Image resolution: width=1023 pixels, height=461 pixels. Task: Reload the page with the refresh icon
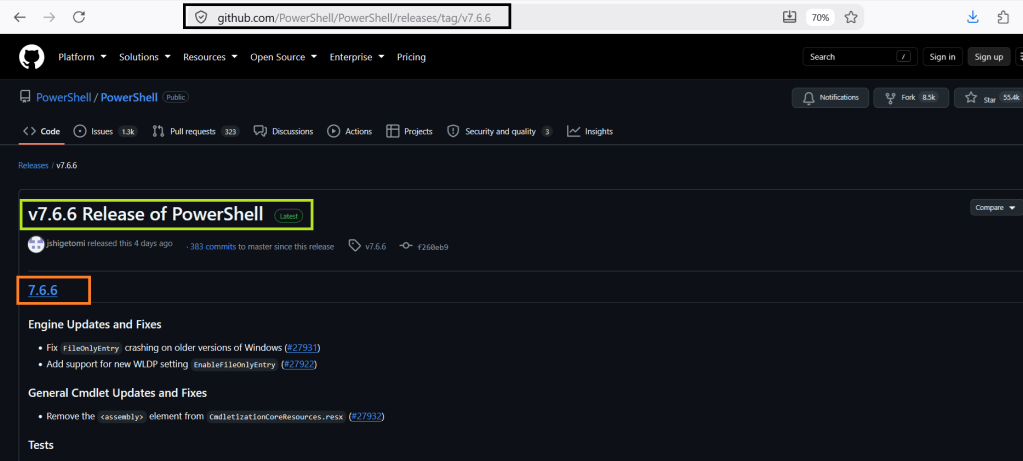[x=79, y=18]
